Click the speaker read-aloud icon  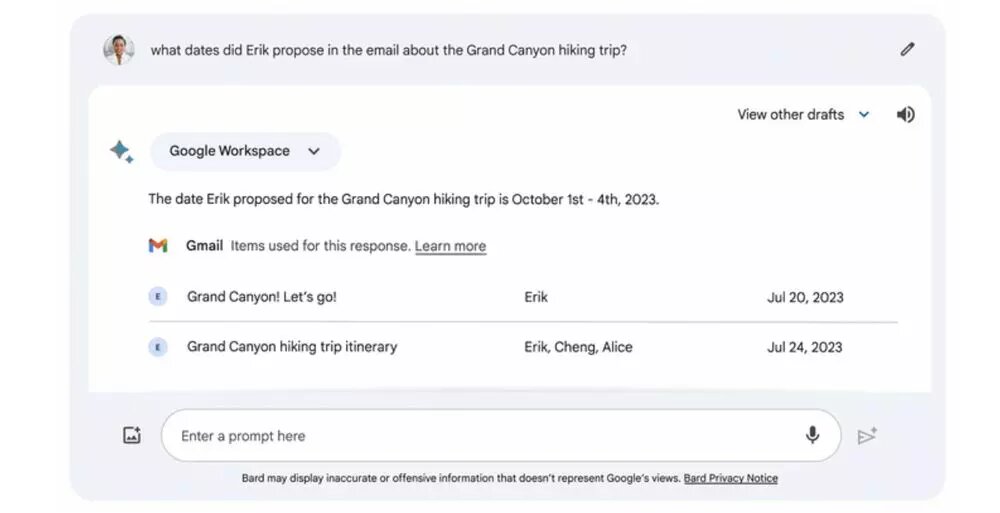[x=905, y=115]
